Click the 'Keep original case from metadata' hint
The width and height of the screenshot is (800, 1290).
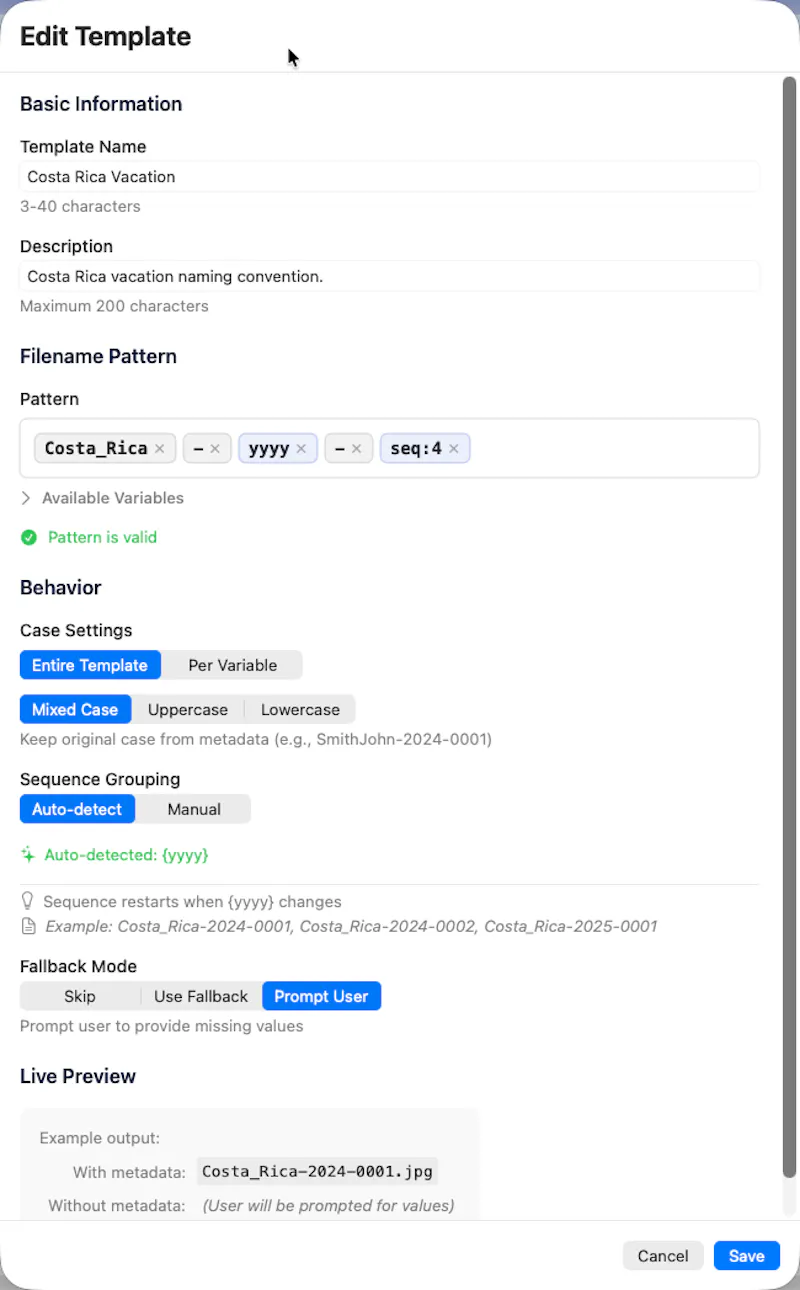[x=256, y=740]
